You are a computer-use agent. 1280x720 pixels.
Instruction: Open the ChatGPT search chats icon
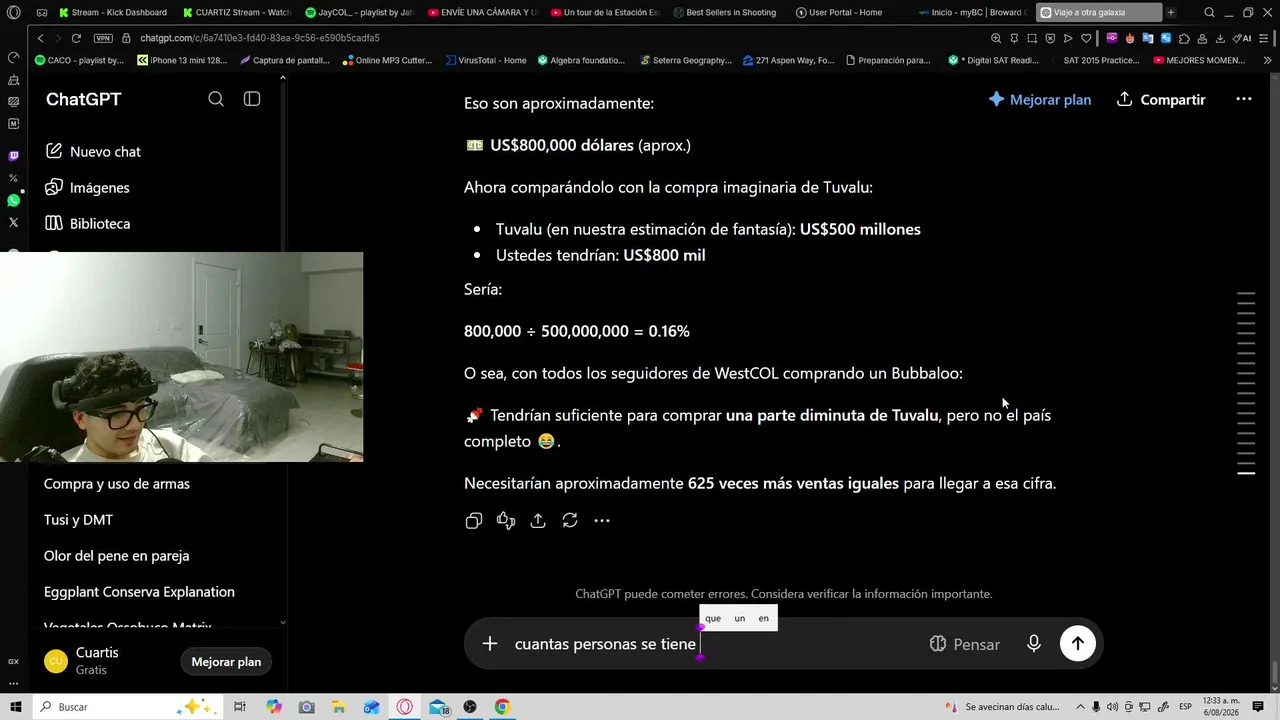tap(216, 99)
